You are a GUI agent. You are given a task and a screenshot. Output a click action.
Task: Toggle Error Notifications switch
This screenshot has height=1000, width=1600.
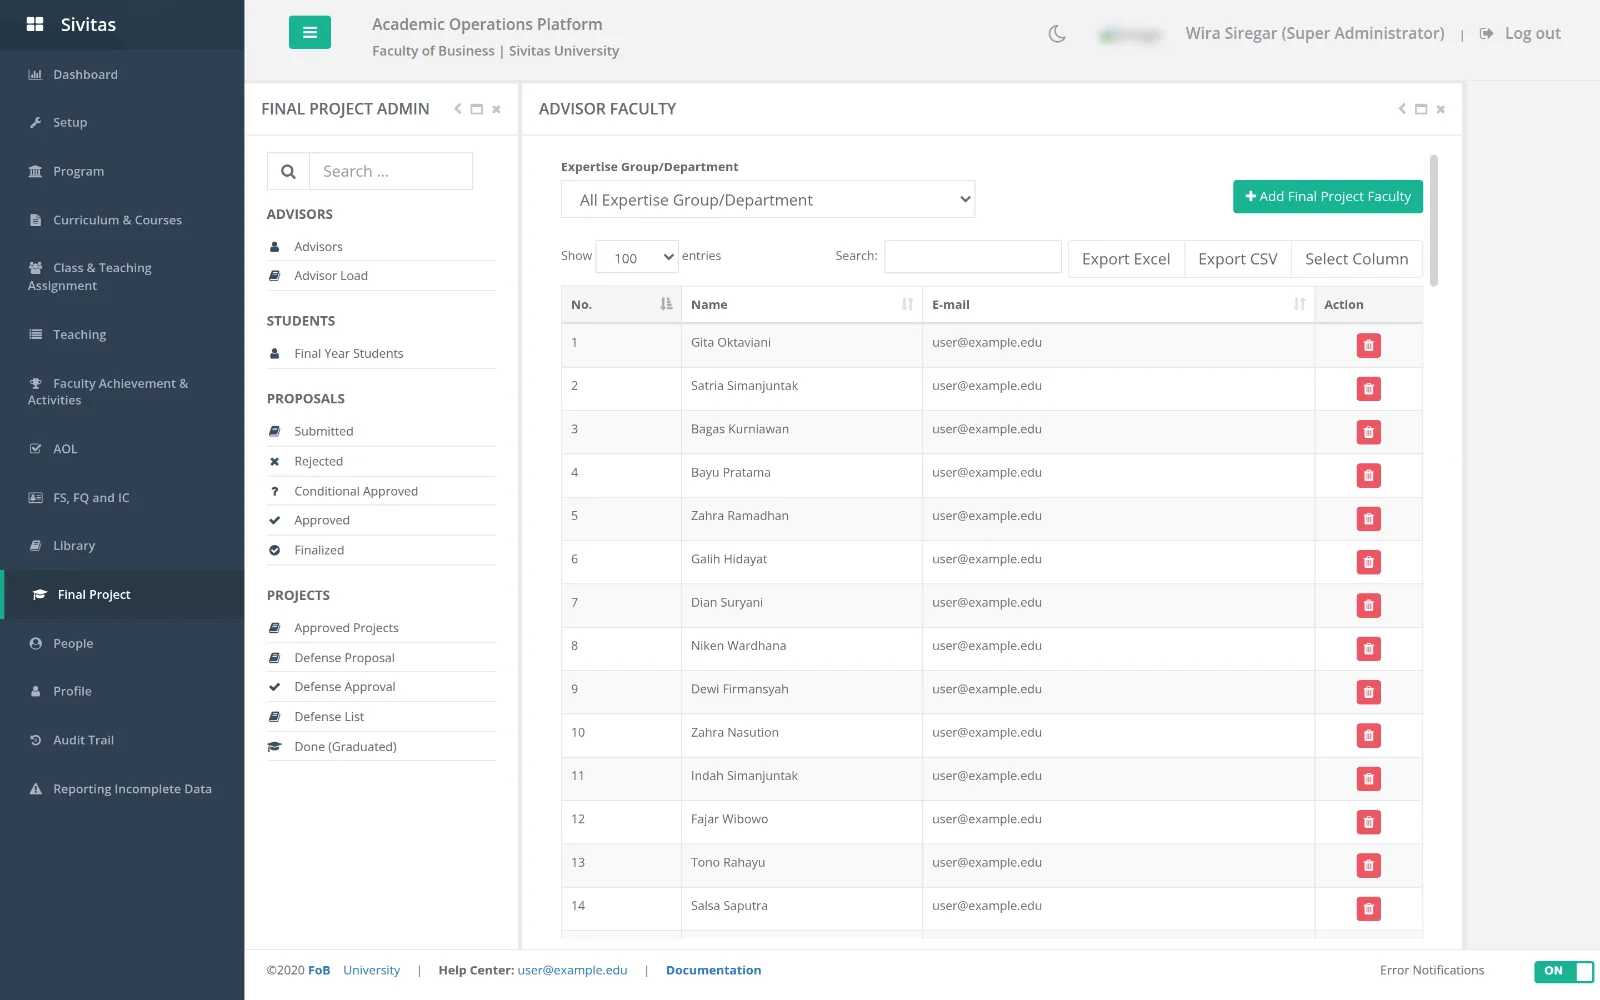point(1563,971)
